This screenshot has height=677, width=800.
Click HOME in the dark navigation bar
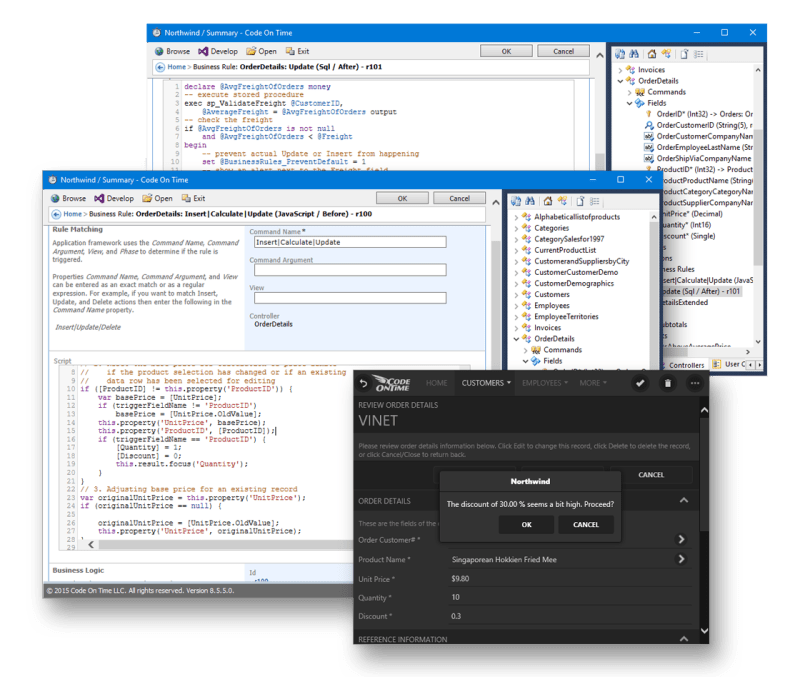tap(436, 383)
